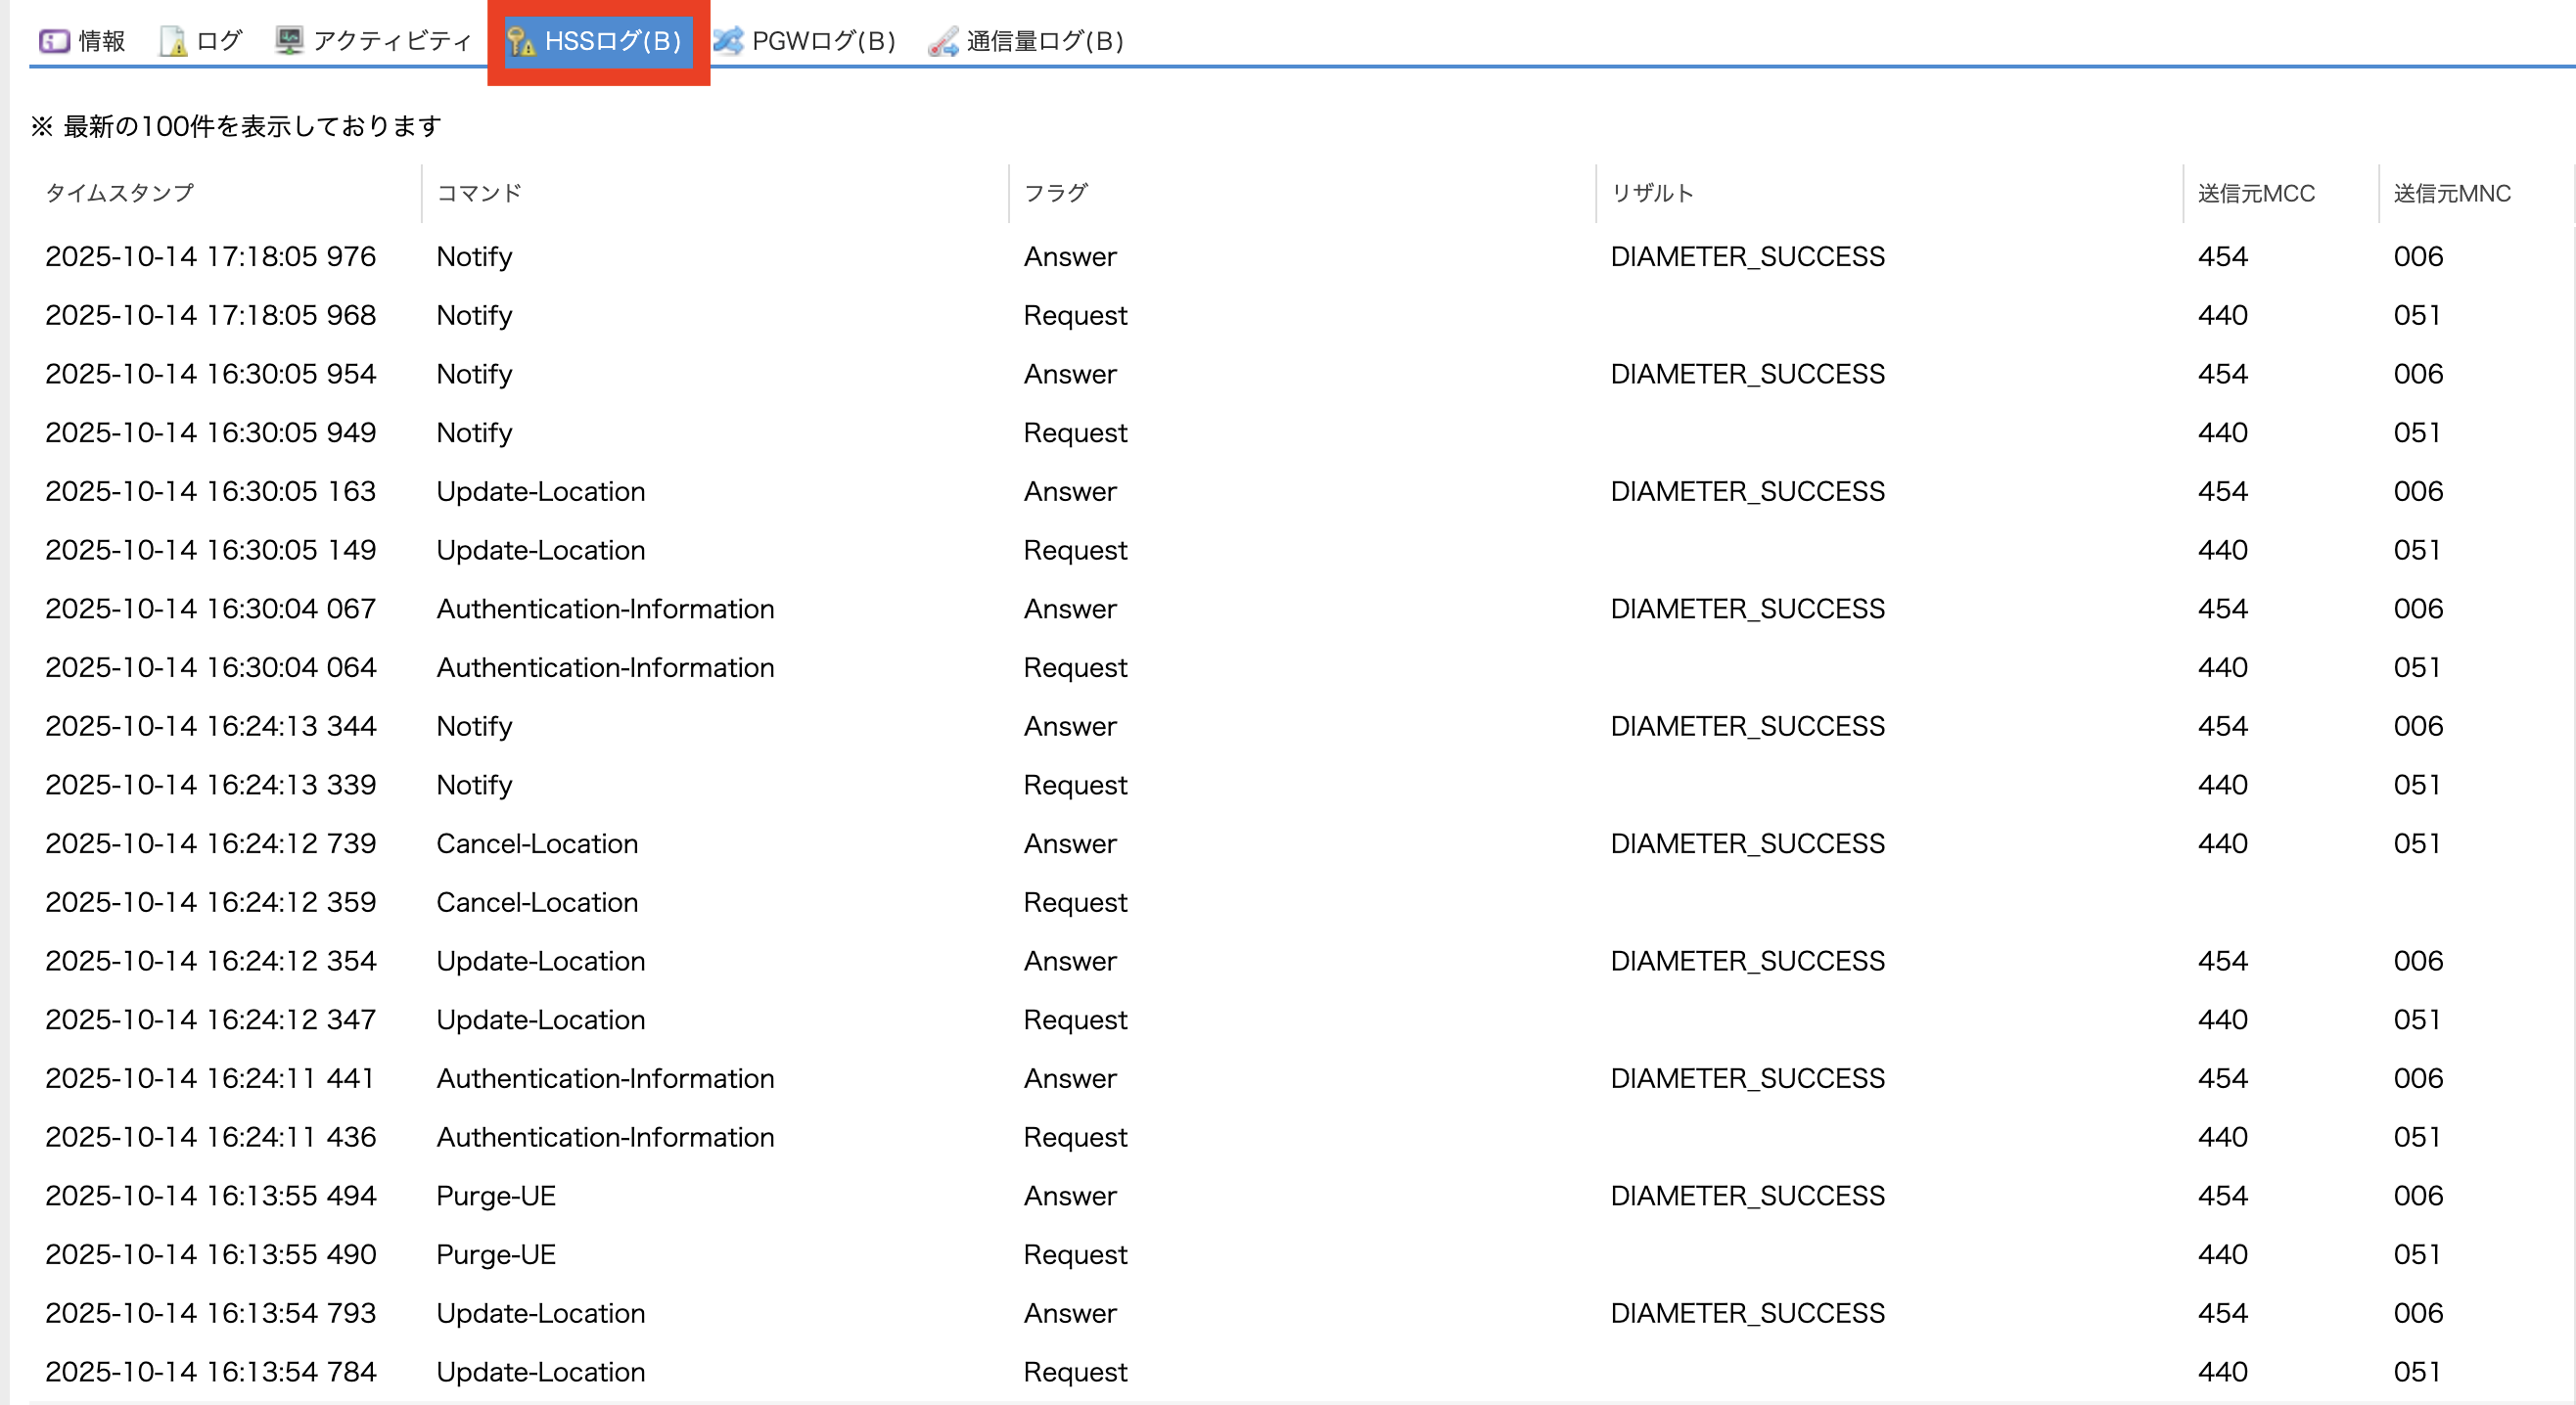Select the first row timestamp 17:18:05 976
The image size is (2576, 1405).
(x=210, y=257)
